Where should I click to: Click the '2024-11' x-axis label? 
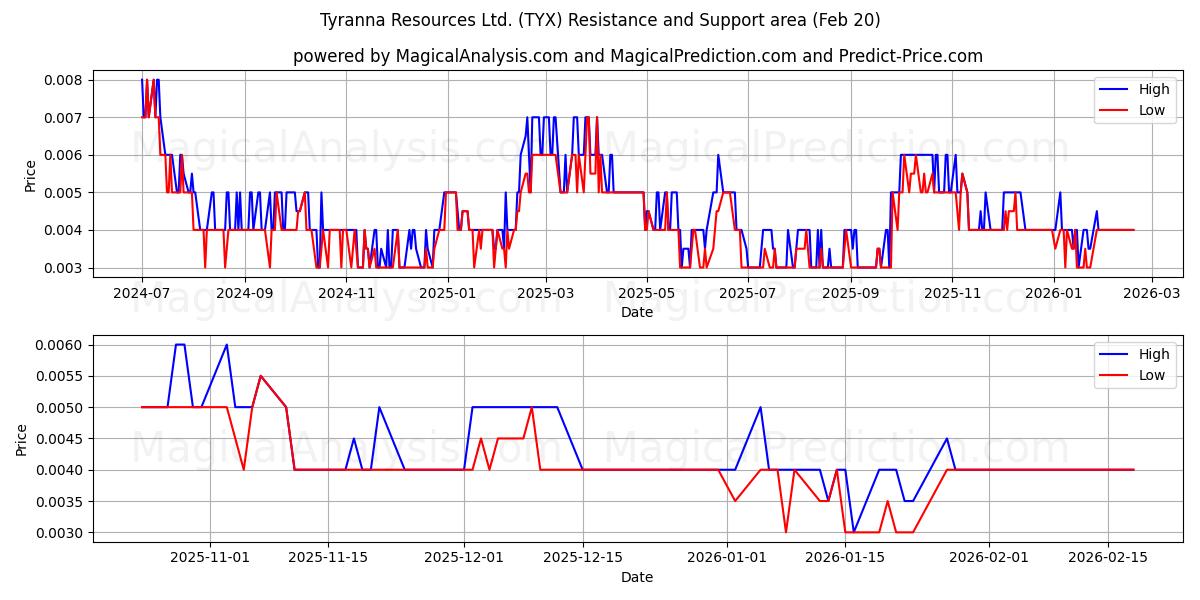click(x=346, y=294)
